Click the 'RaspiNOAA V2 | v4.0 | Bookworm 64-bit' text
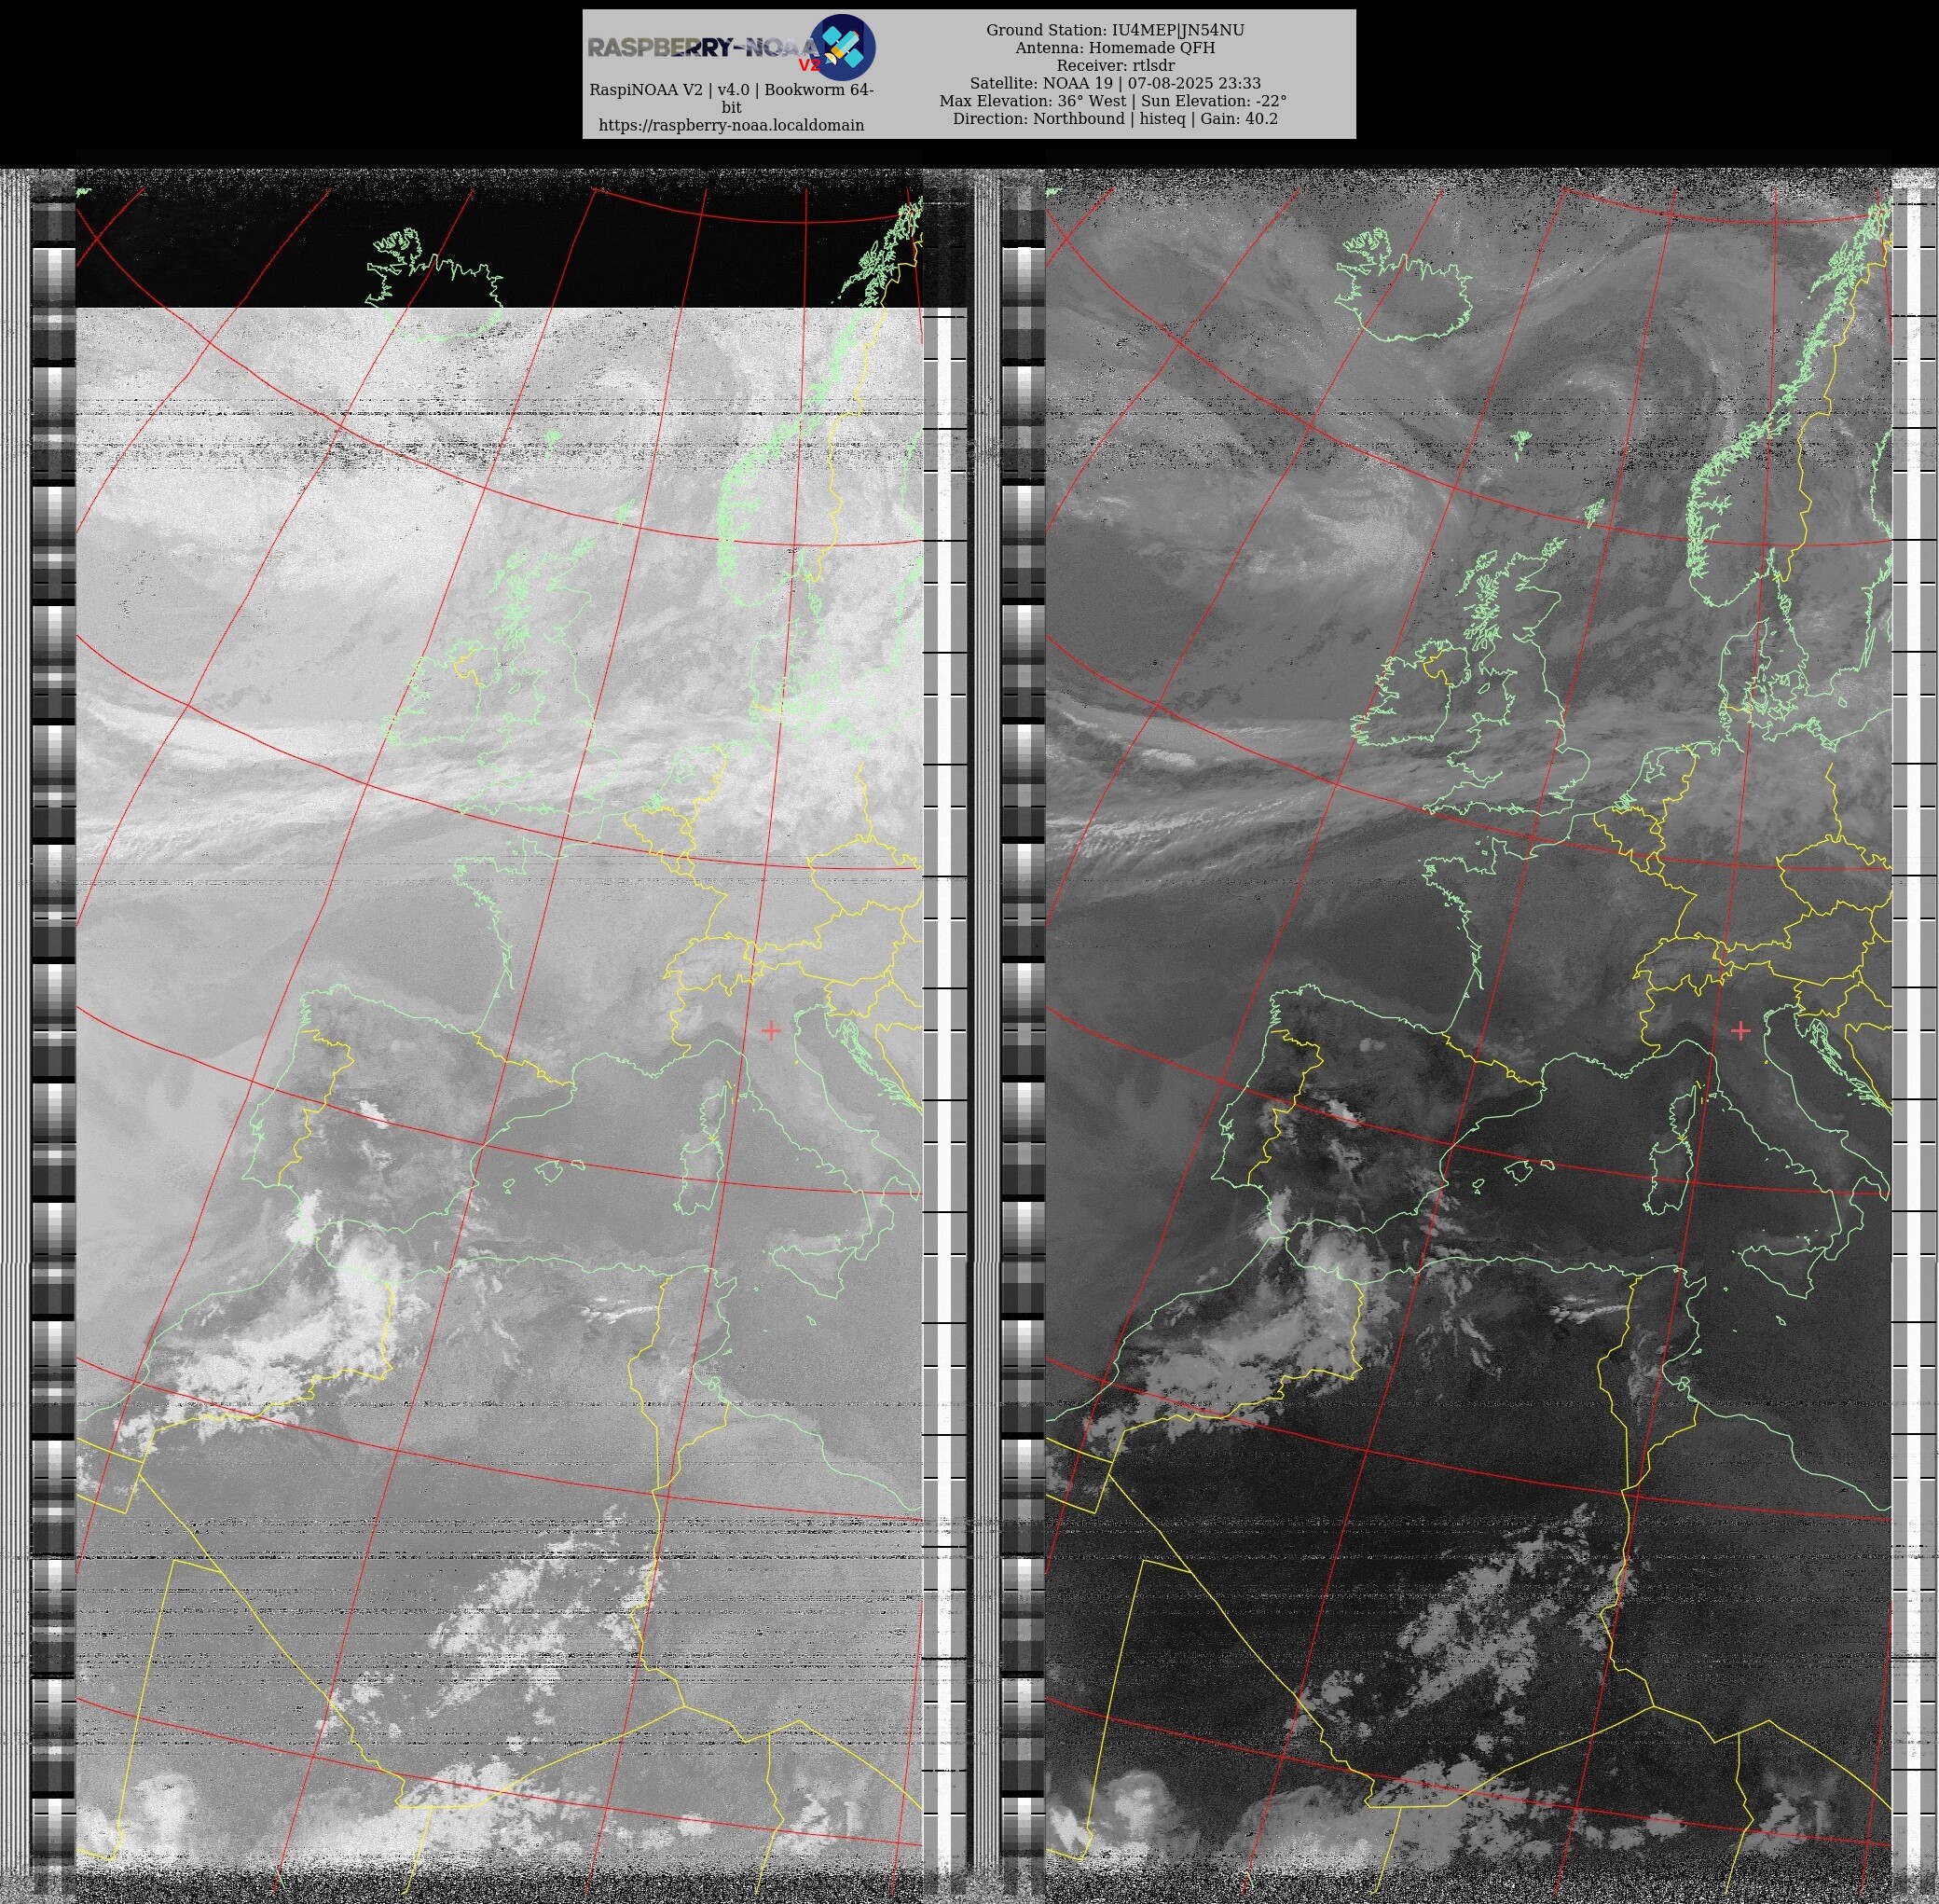 [731, 98]
